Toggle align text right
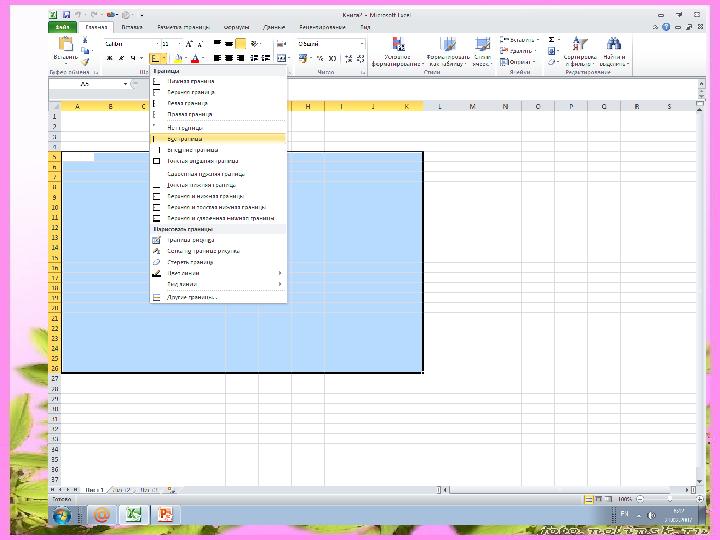 click(240, 58)
